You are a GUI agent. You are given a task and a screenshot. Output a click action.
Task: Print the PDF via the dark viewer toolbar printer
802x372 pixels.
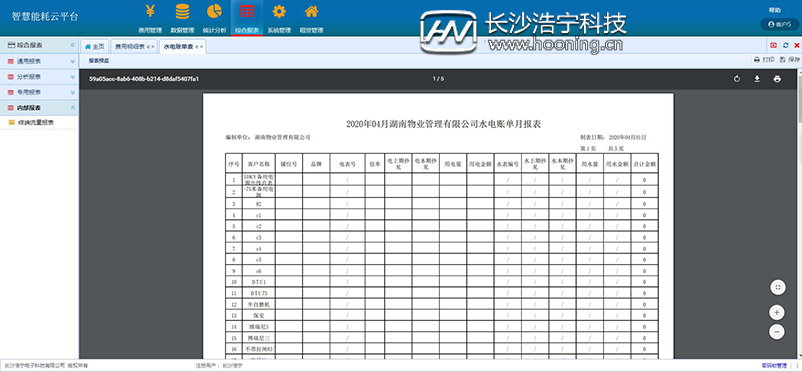pyautogui.click(x=777, y=79)
